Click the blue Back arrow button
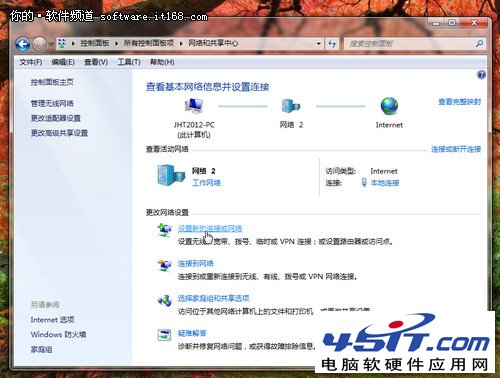The width and height of the screenshot is (500, 378). (x=23, y=44)
